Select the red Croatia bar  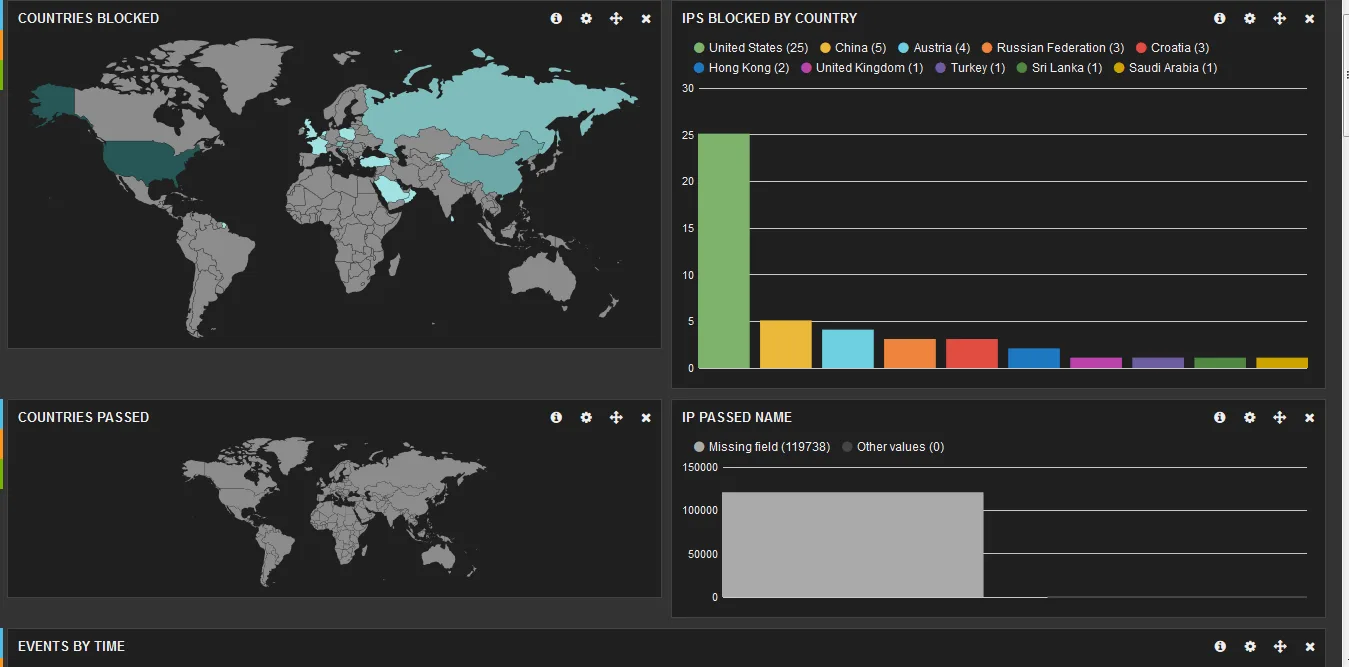[x=972, y=354]
